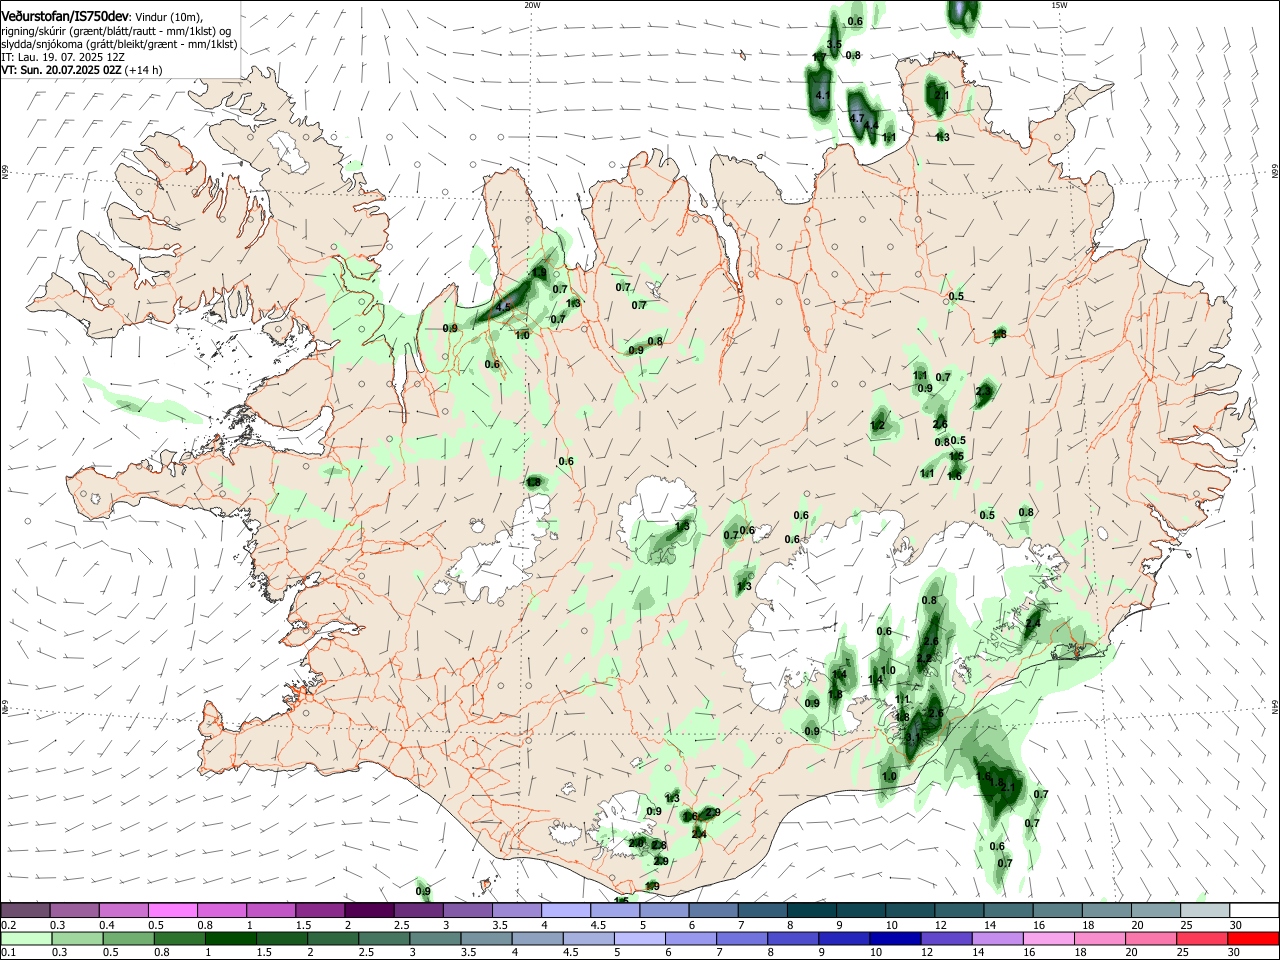
Task: Click the 'Veðurstofan/IS750dev' title text
Action: pos(65,16)
